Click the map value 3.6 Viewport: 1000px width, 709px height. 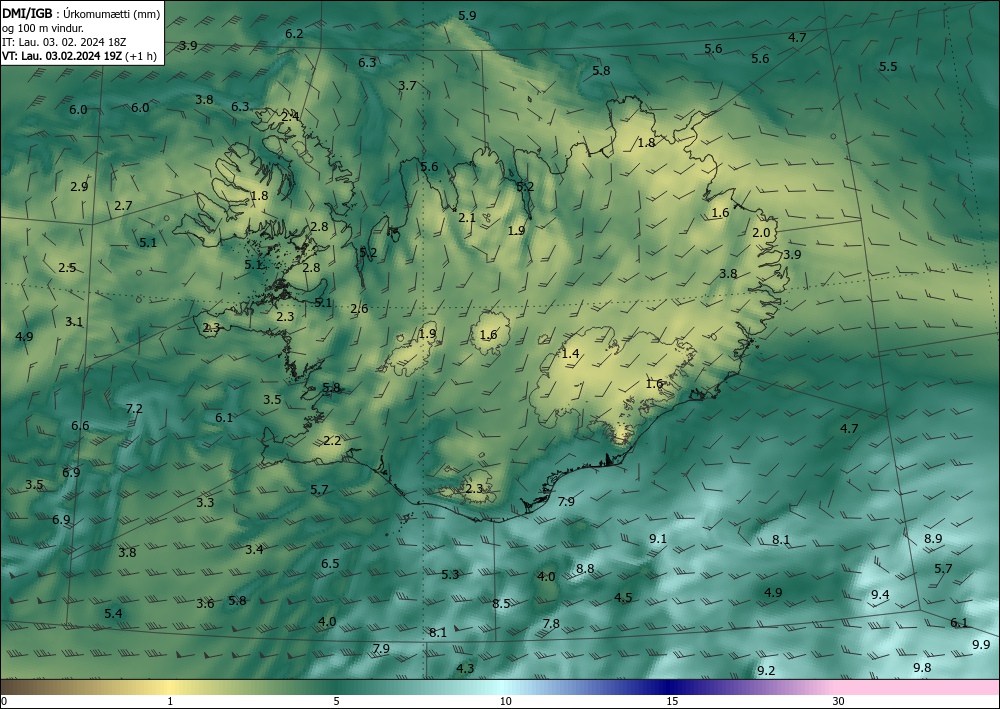(205, 603)
